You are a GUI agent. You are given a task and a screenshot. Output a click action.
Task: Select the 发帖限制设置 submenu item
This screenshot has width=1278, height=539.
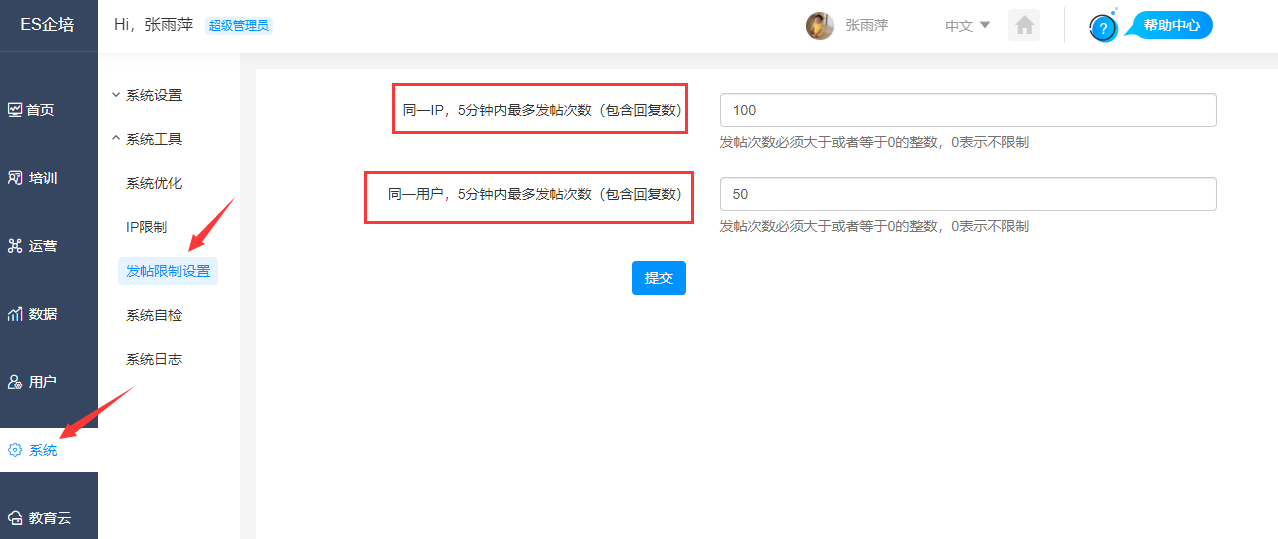[168, 271]
